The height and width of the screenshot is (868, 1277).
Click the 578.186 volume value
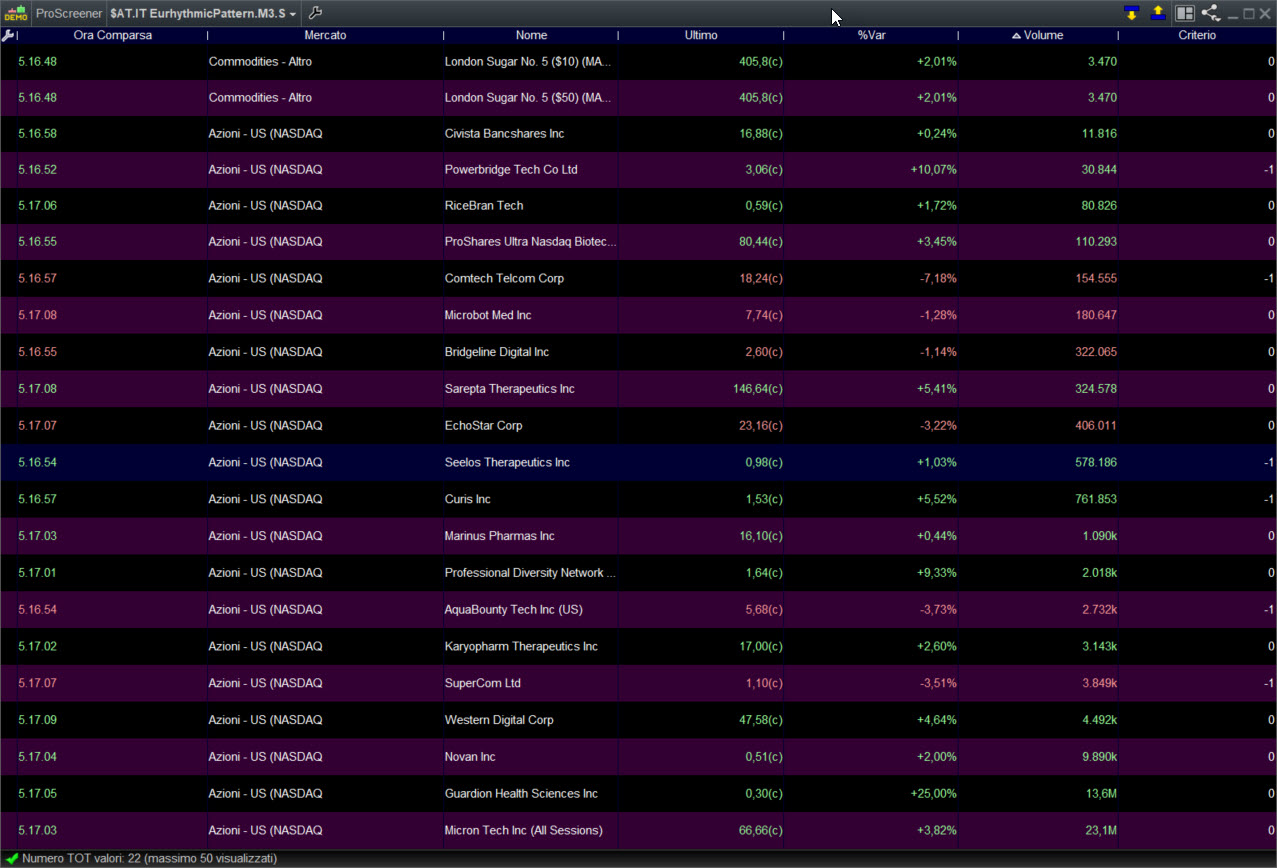1096,463
